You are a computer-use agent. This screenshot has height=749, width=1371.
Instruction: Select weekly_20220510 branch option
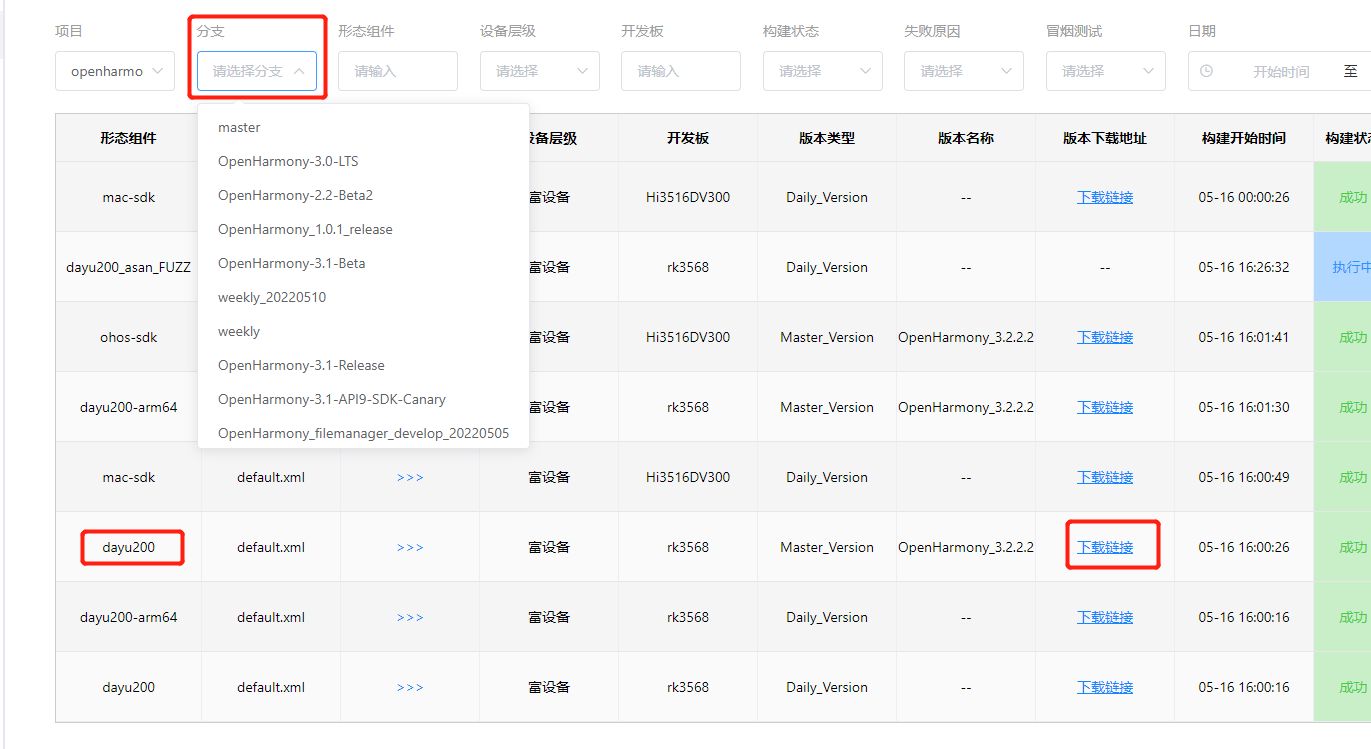(364, 297)
